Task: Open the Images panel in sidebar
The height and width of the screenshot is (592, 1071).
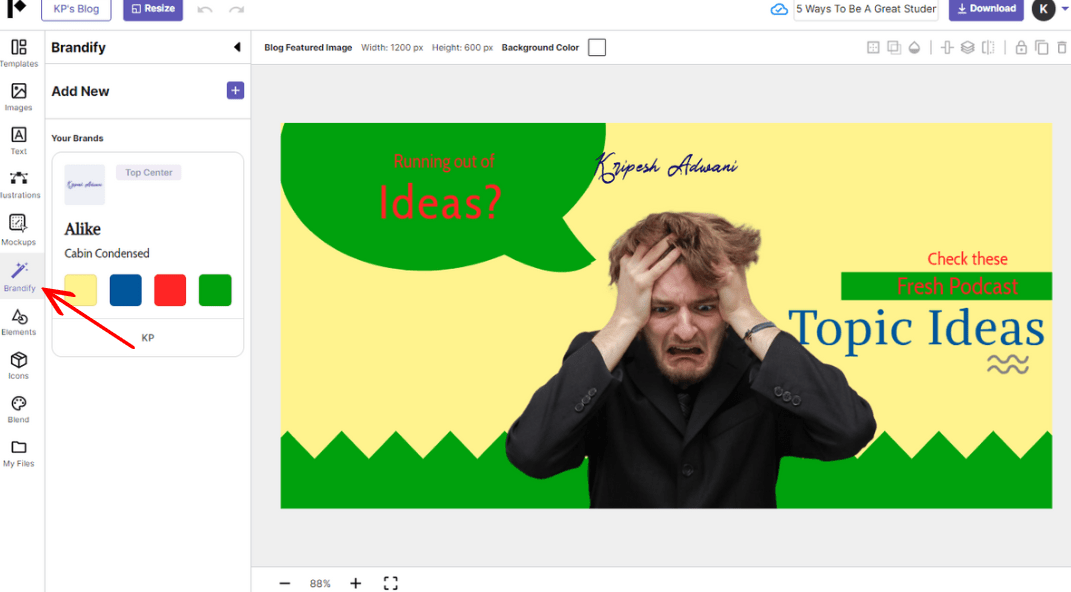Action: pyautogui.click(x=19, y=97)
